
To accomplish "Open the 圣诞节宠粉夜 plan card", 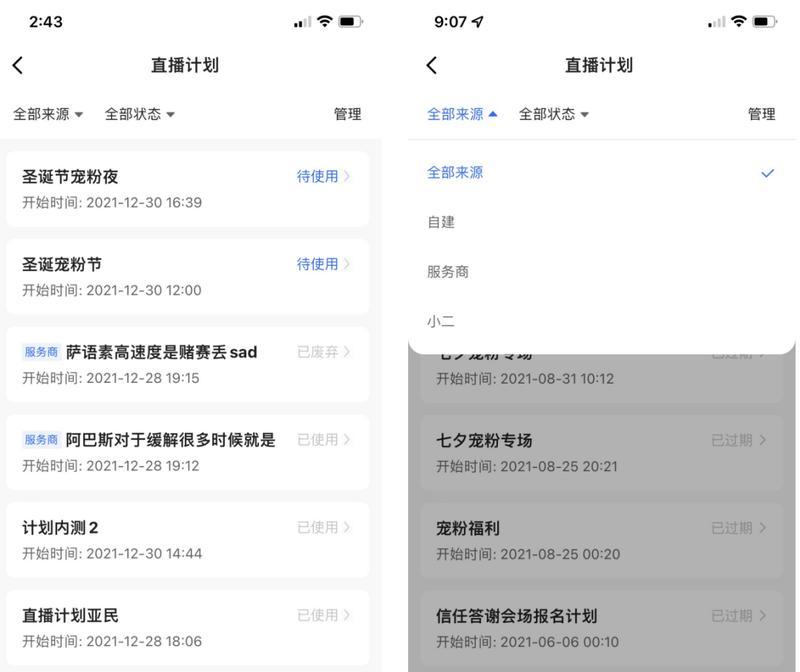I will point(188,189).
